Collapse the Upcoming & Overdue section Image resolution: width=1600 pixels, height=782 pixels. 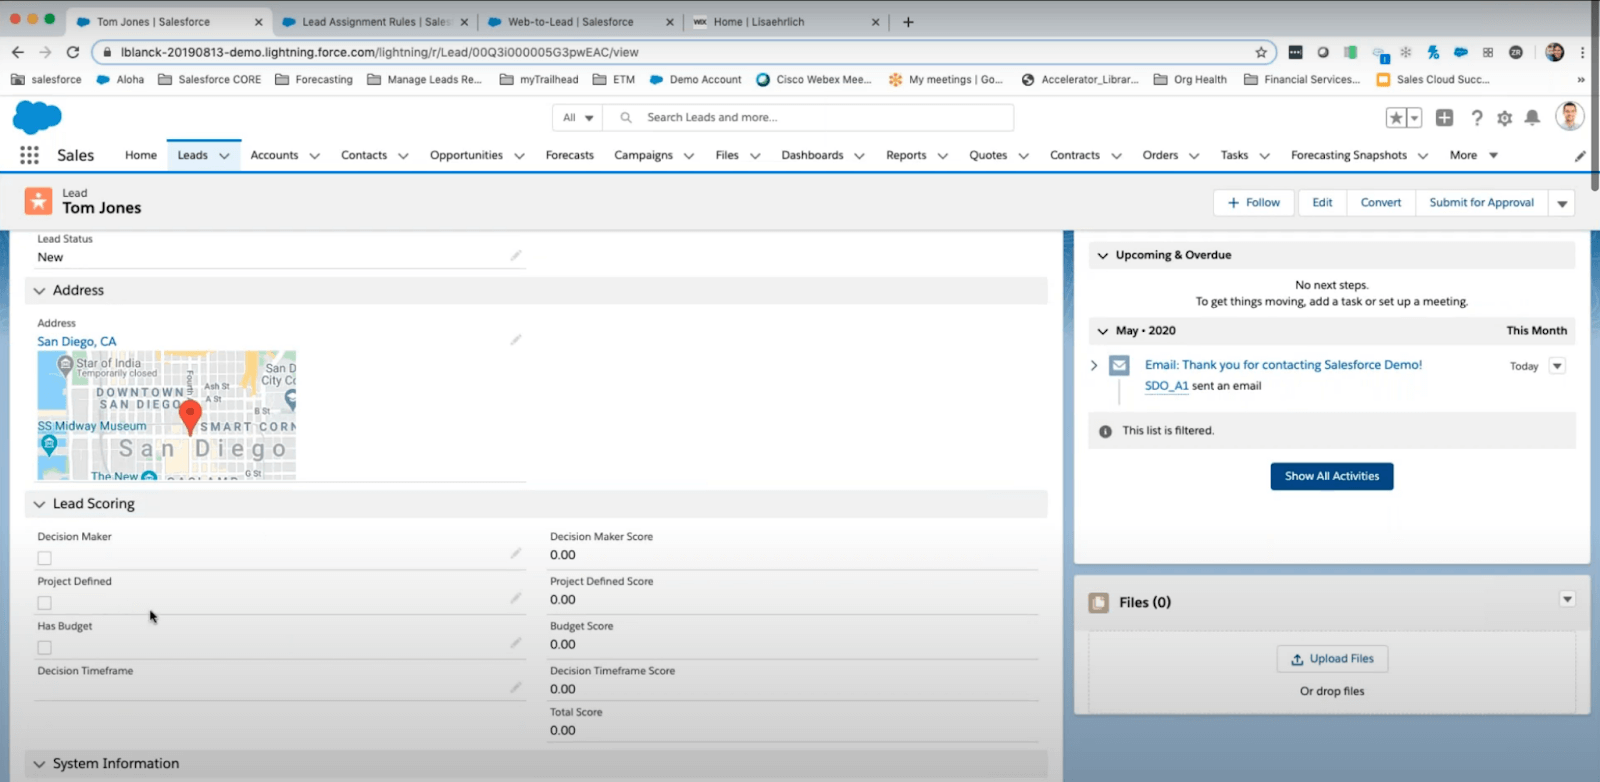click(1103, 255)
